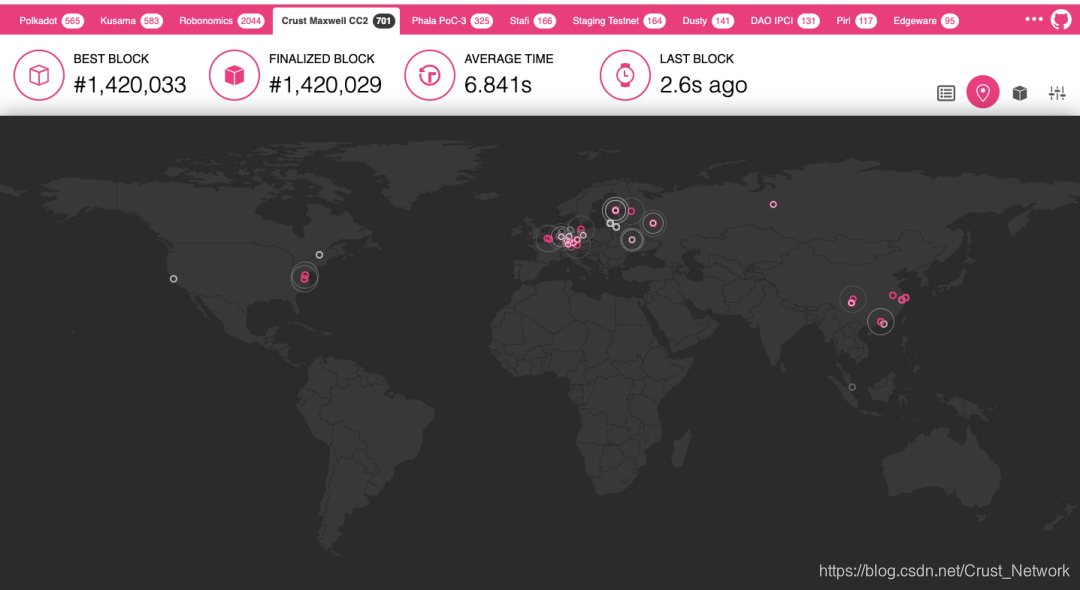Open the Phala PoC-3 tab

coord(452,21)
